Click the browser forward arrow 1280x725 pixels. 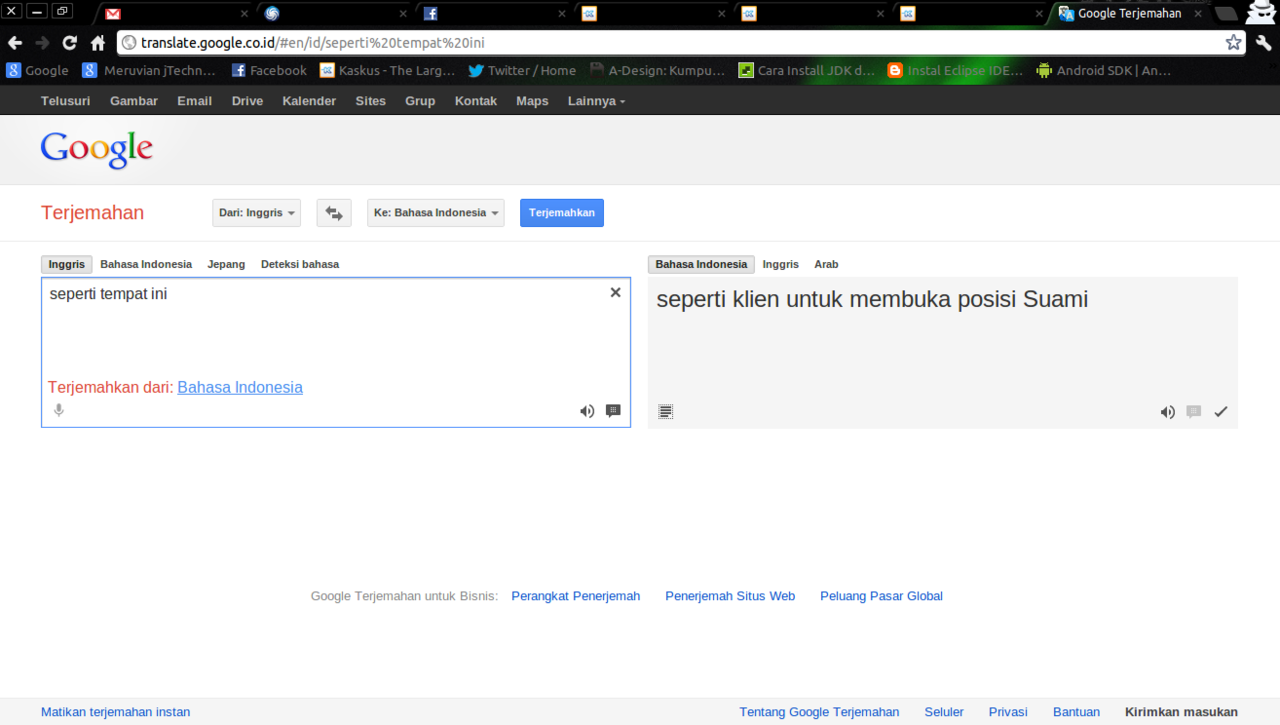click(x=42, y=43)
